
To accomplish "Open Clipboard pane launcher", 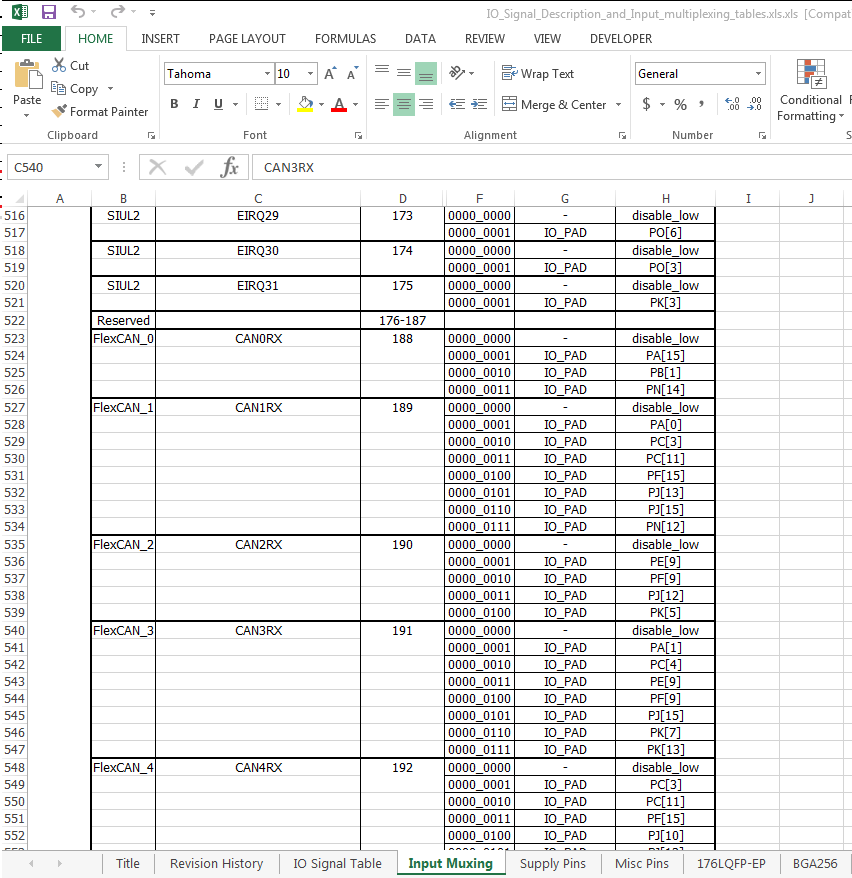I will (x=151, y=136).
